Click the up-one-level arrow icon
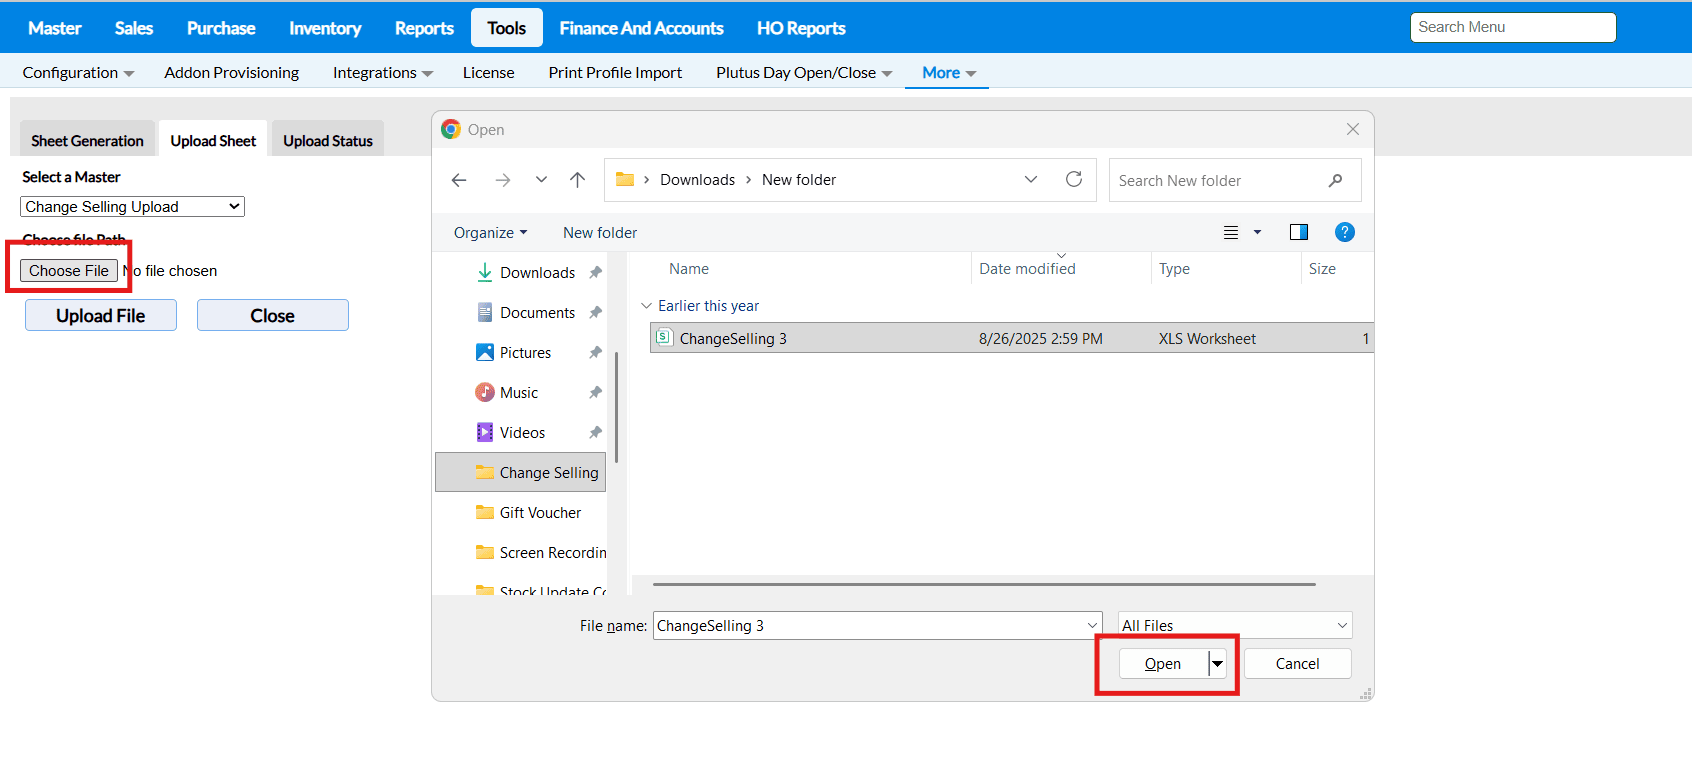The height and width of the screenshot is (762, 1692). coord(577,180)
